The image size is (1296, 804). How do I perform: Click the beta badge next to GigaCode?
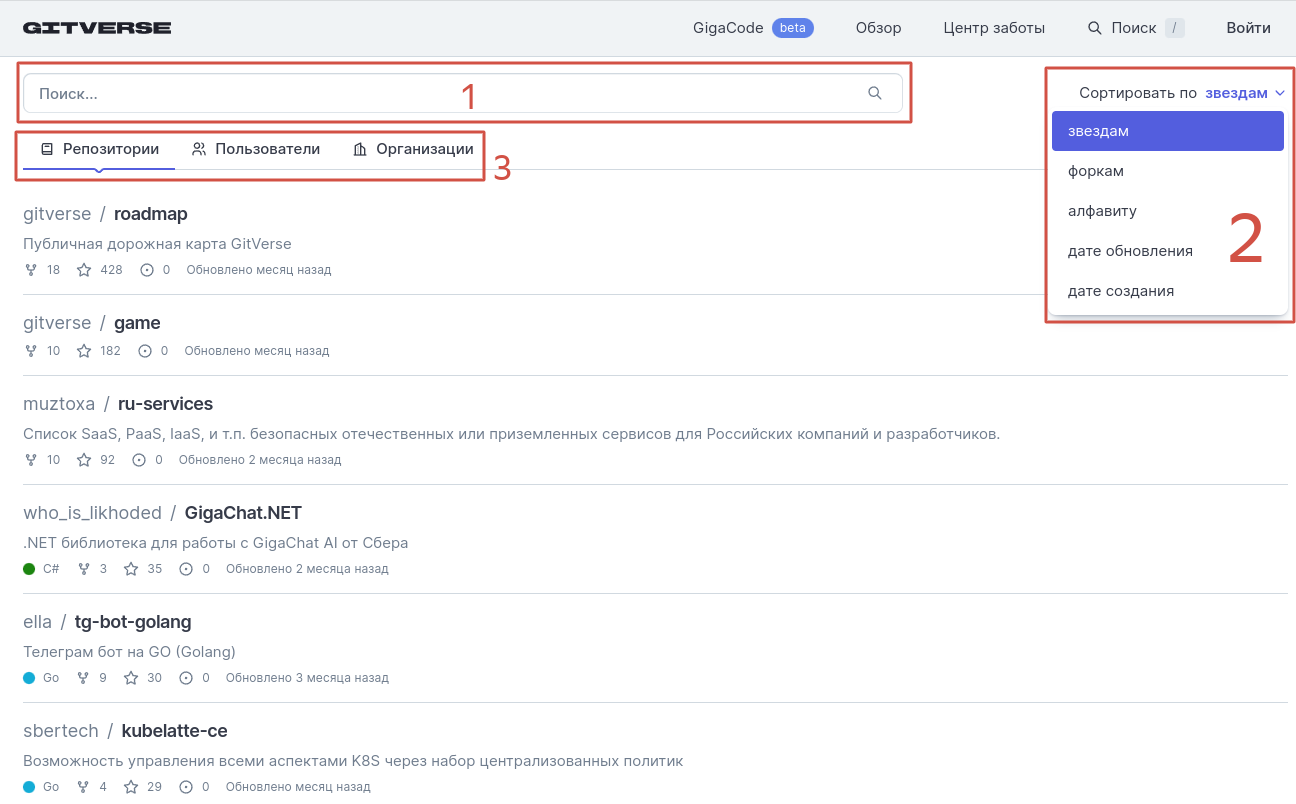[x=793, y=28]
